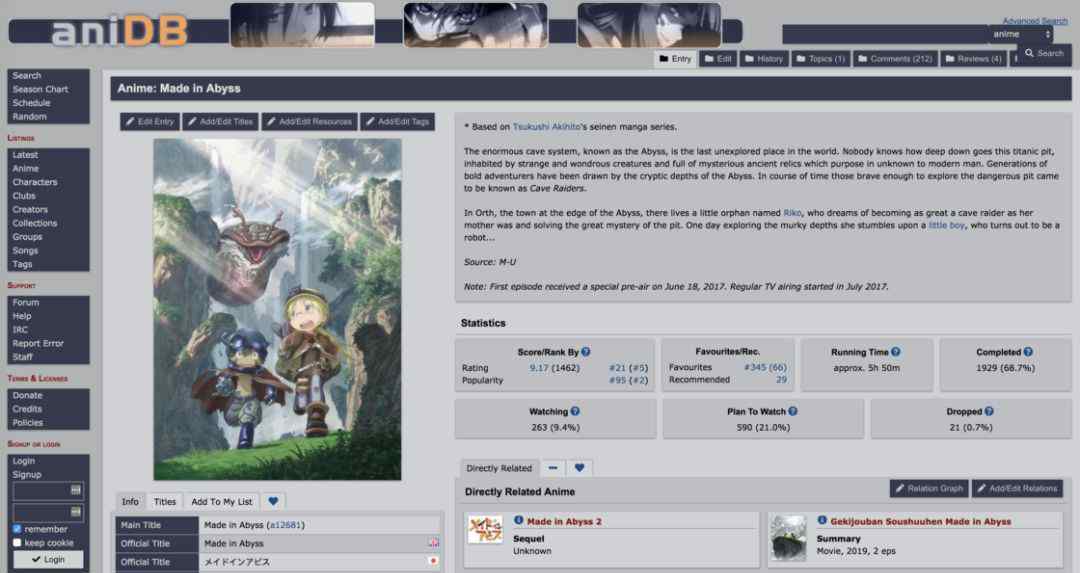Open Season Chart in the sidebar
Screen dimensions: 1080x573
41,90
